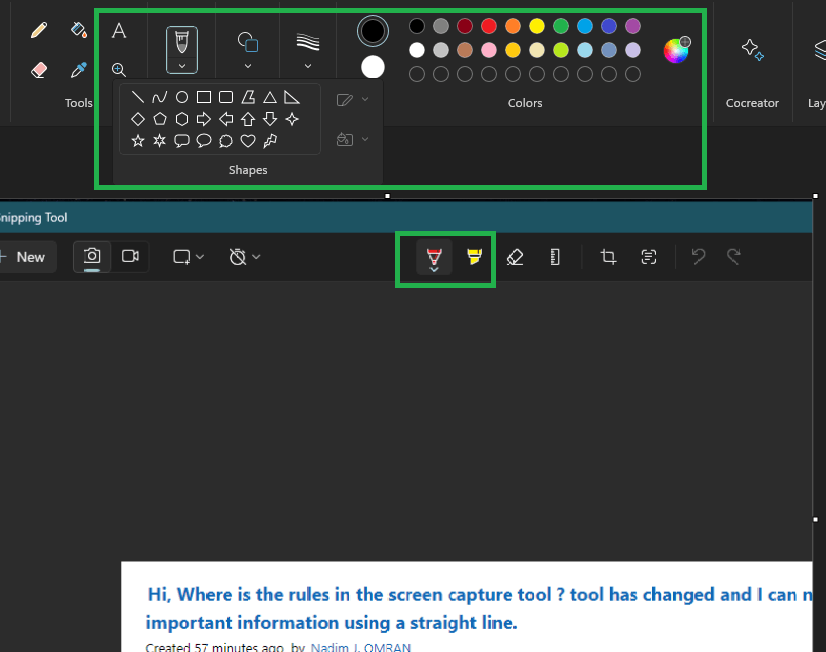This screenshot has width=826, height=652.
Task: Select the Text tool (A)
Action: coord(119,31)
